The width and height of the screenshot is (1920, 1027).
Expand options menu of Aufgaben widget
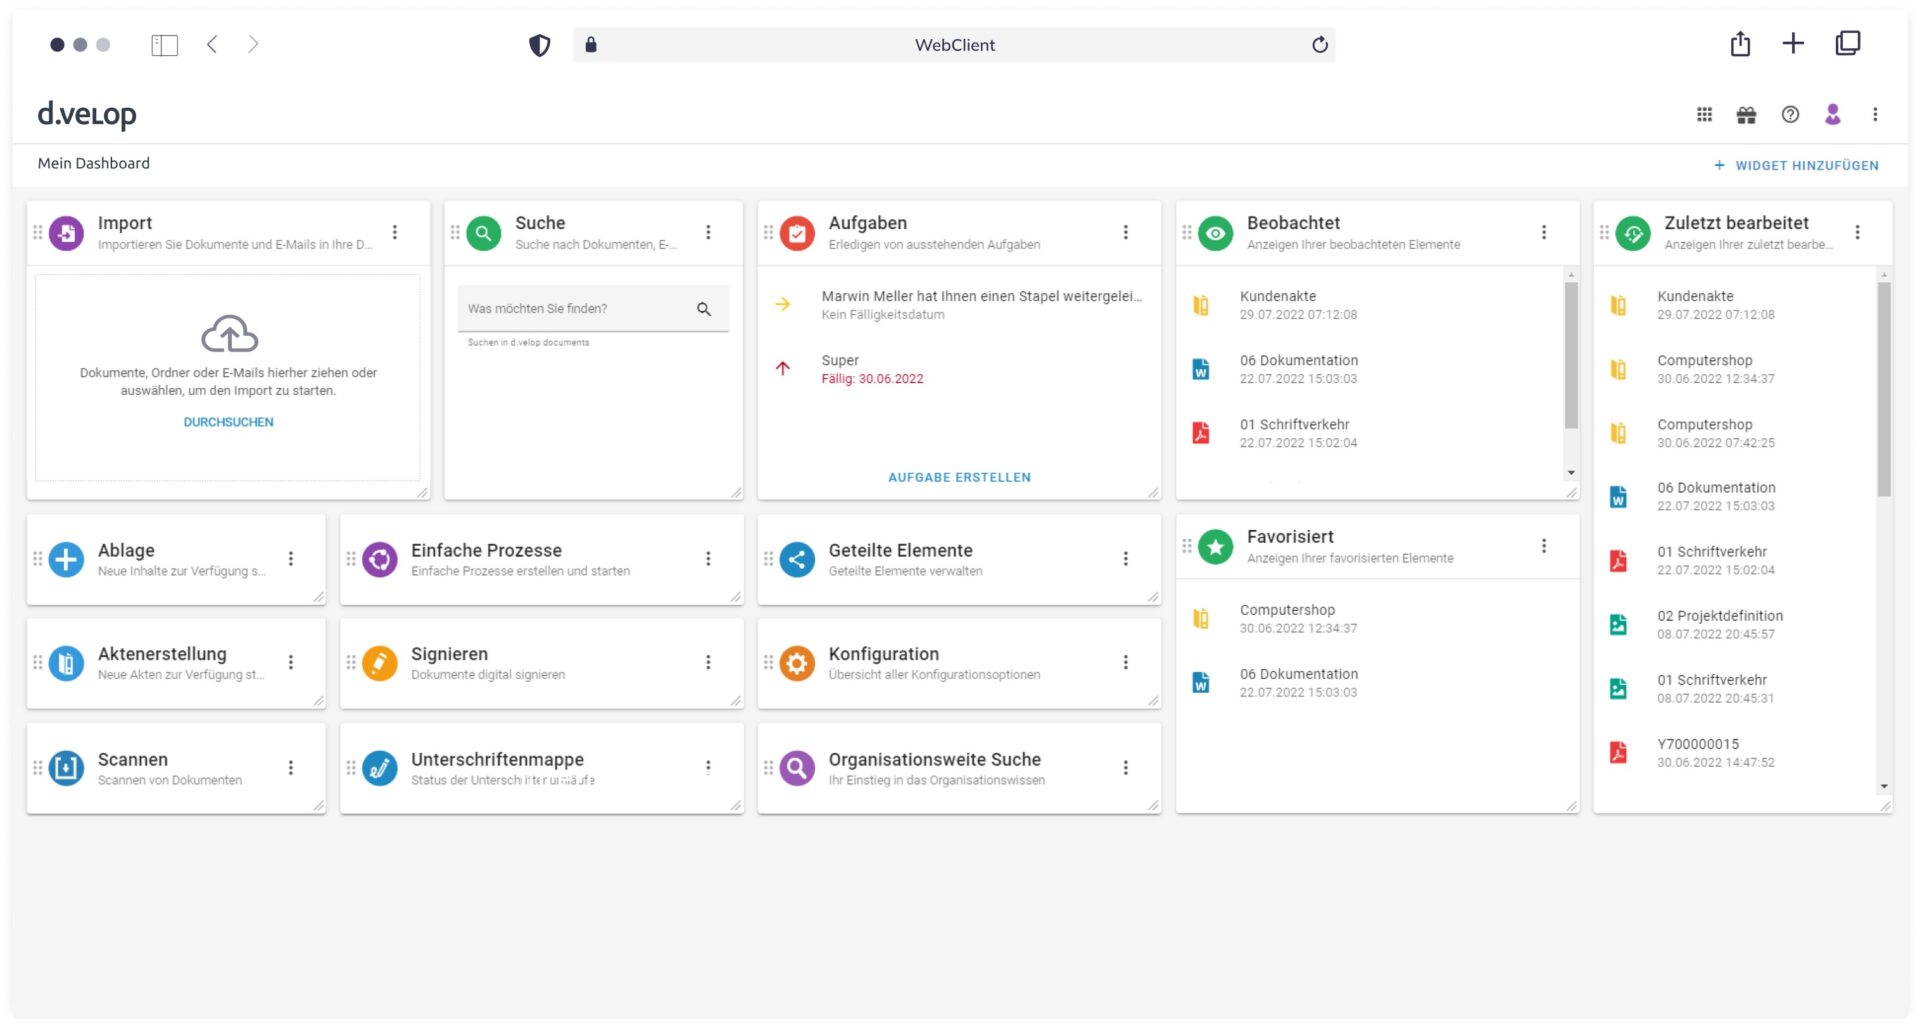(1125, 232)
